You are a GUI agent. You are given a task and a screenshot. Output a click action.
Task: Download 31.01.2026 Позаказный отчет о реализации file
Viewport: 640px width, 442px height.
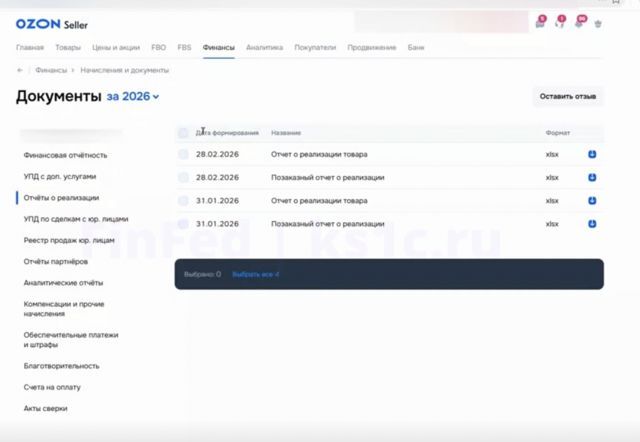coord(592,224)
